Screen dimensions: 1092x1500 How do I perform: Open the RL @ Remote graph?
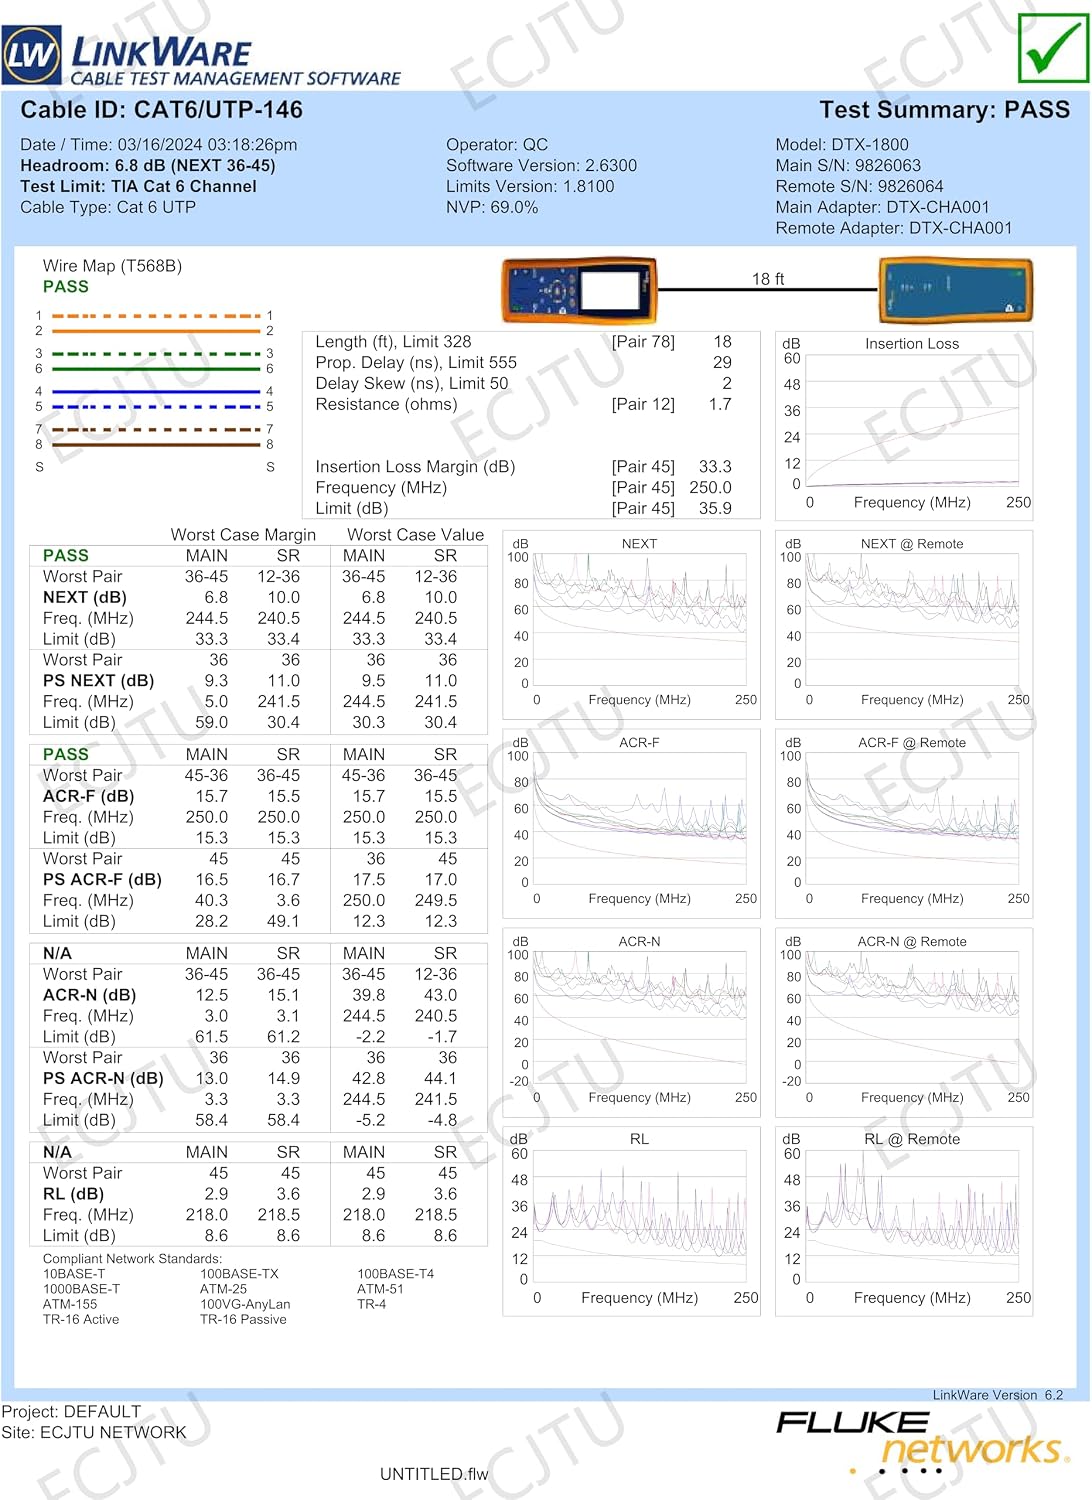pos(905,1221)
